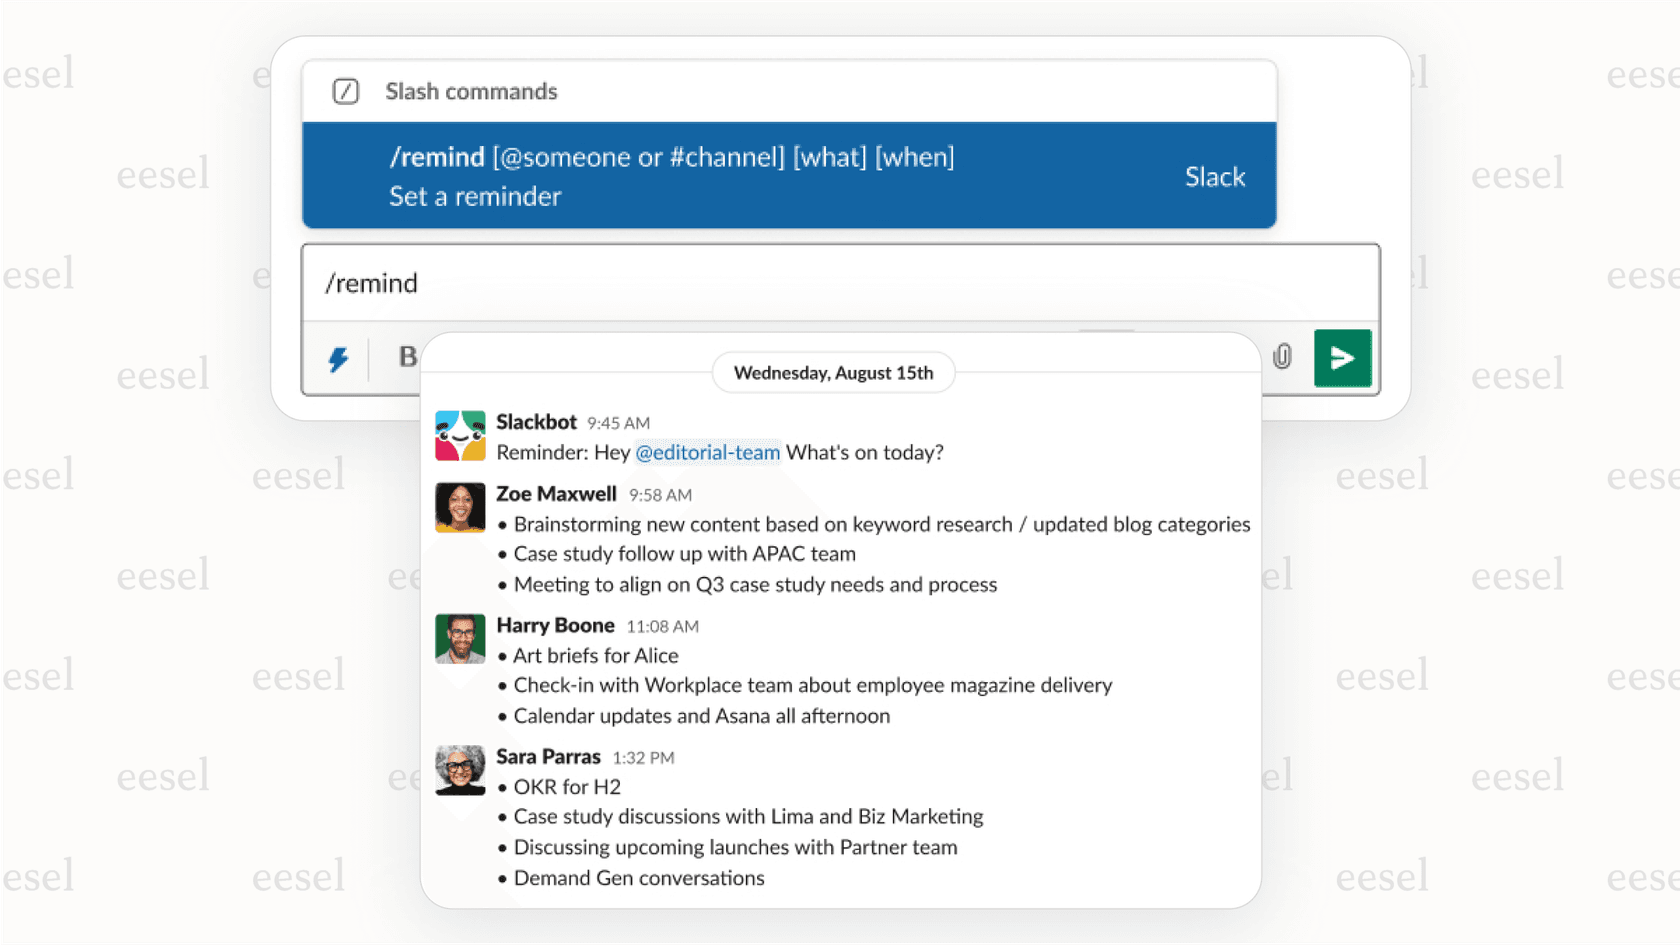Viewport: 1680px width, 945px height.
Task: Click the Slash commands header label
Action: 470,91
